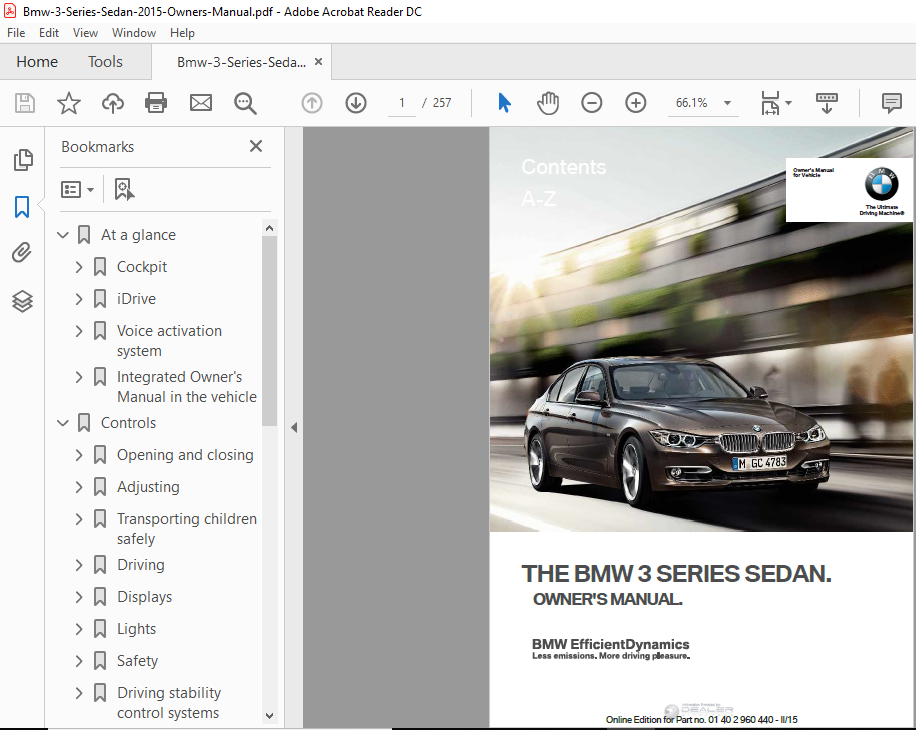Expand the Opening and closing bookmark
Viewport: 916px width, 730px height.
point(79,455)
